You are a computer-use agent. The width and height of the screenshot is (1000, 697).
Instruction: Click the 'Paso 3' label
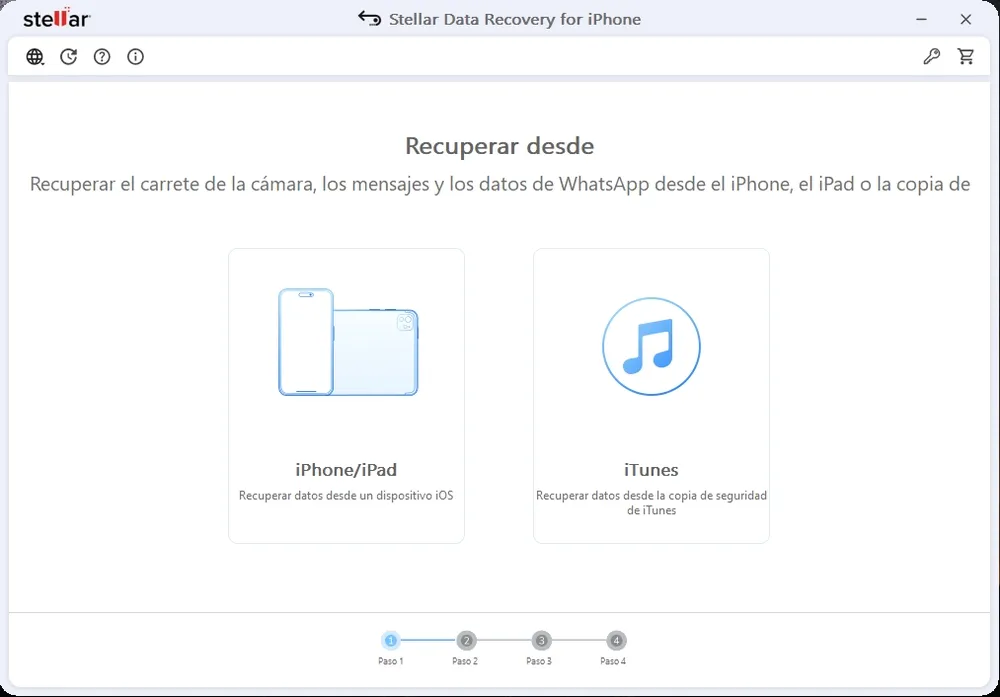coord(539,661)
